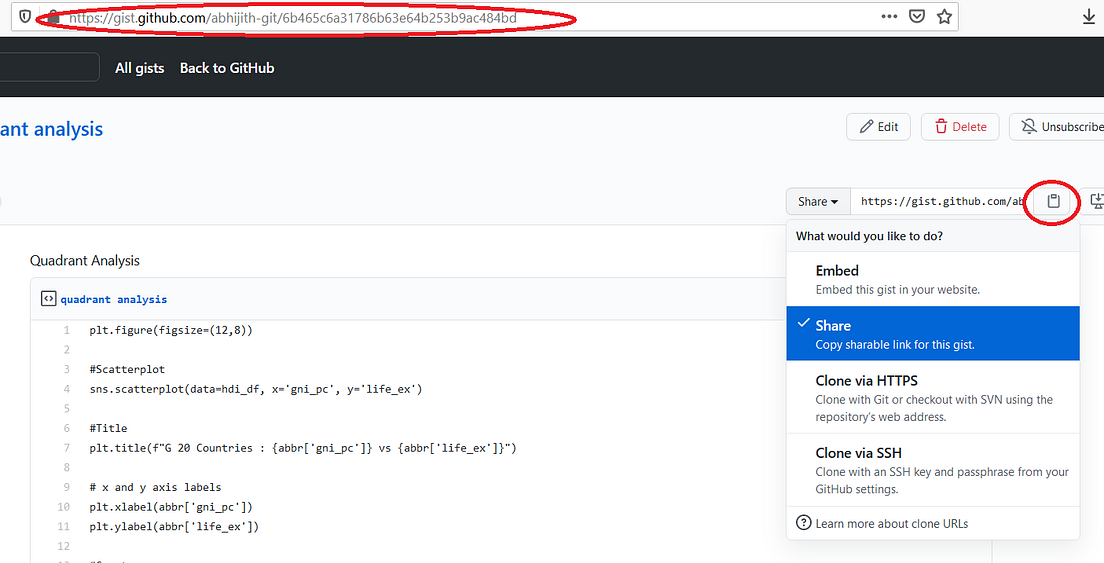This screenshot has height=563, width=1104.
Task: Click line number 7 in the code
Action: tap(67, 448)
